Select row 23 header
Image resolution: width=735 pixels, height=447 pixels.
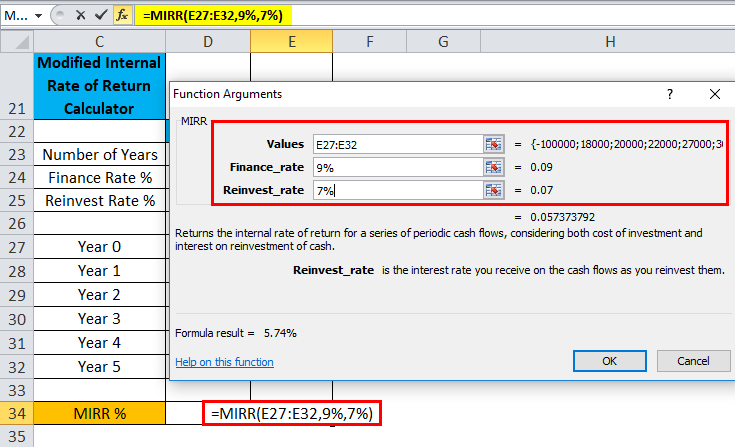pos(17,154)
